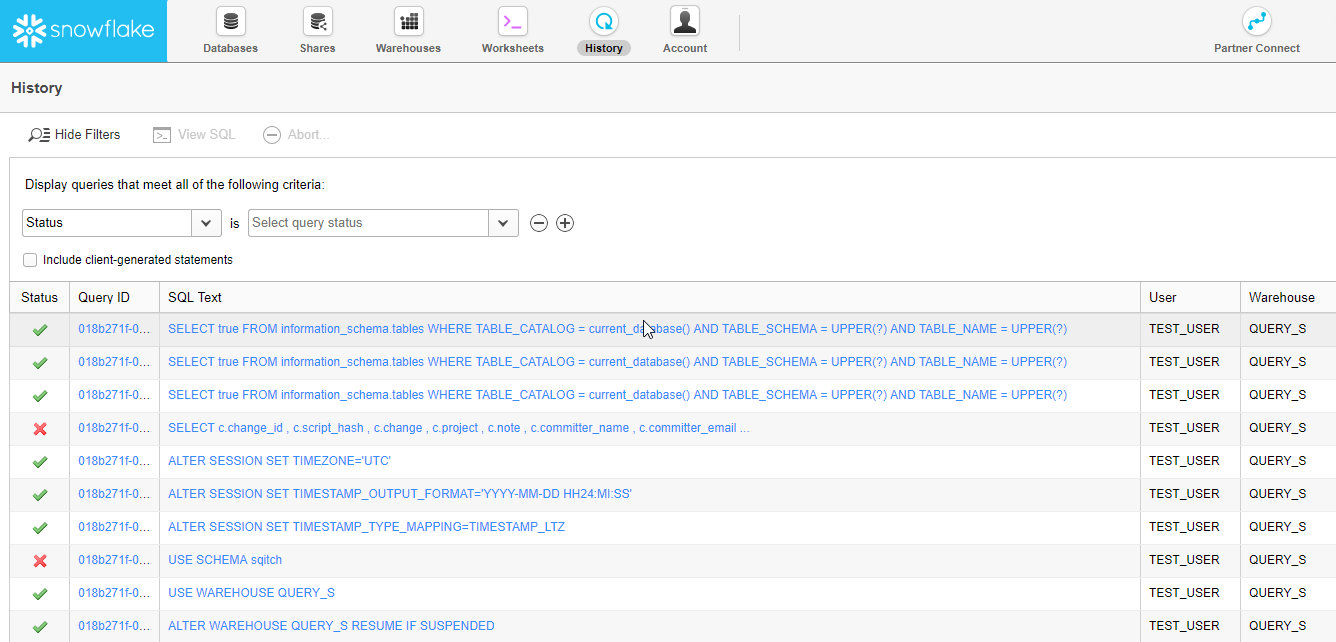The height and width of the screenshot is (642, 1336).
Task: Navigate to the Shares page
Action: (317, 30)
